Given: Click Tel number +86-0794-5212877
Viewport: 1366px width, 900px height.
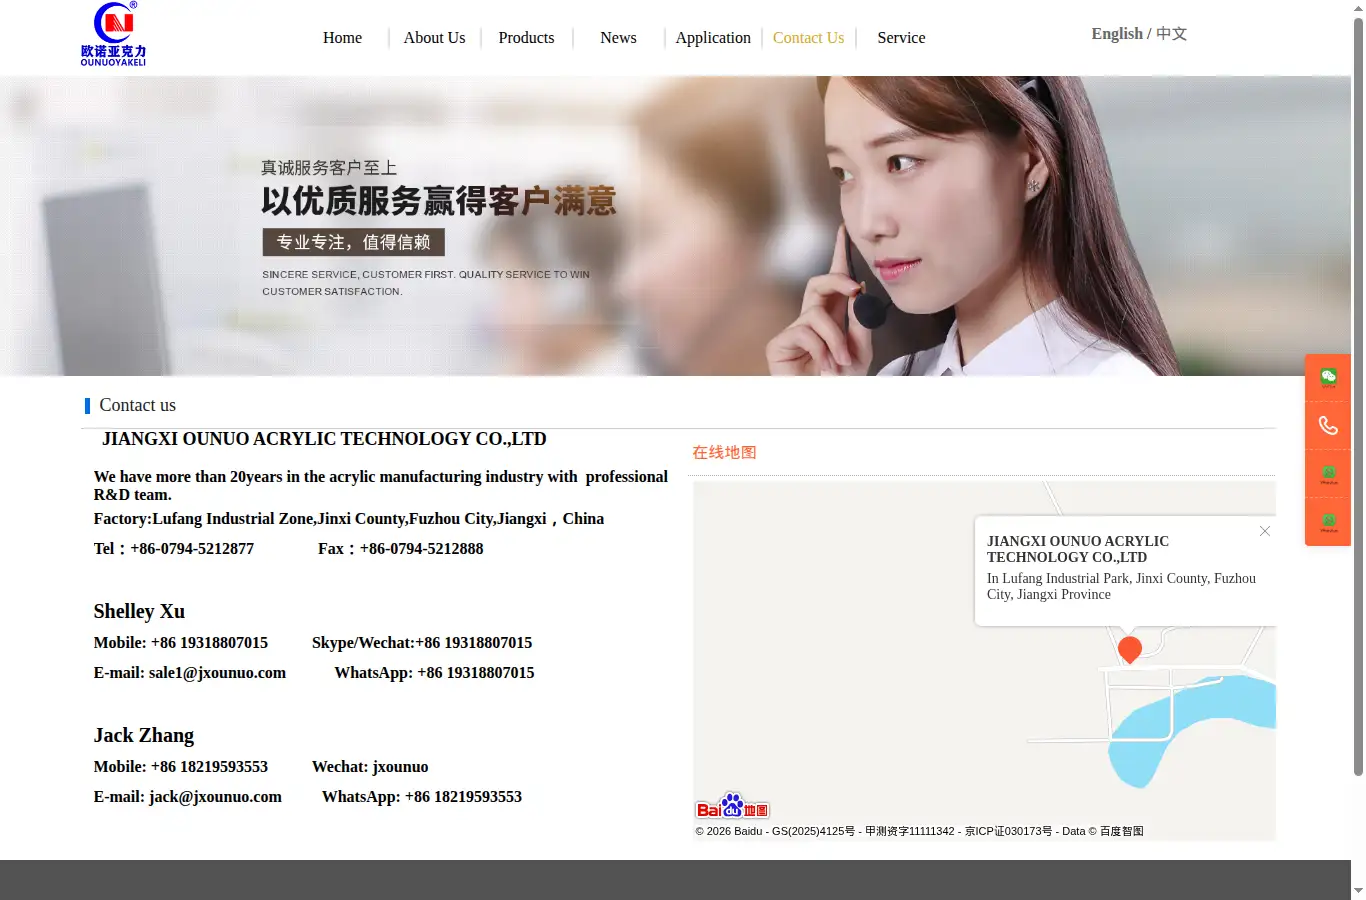Looking at the screenshot, I should (x=192, y=549).
